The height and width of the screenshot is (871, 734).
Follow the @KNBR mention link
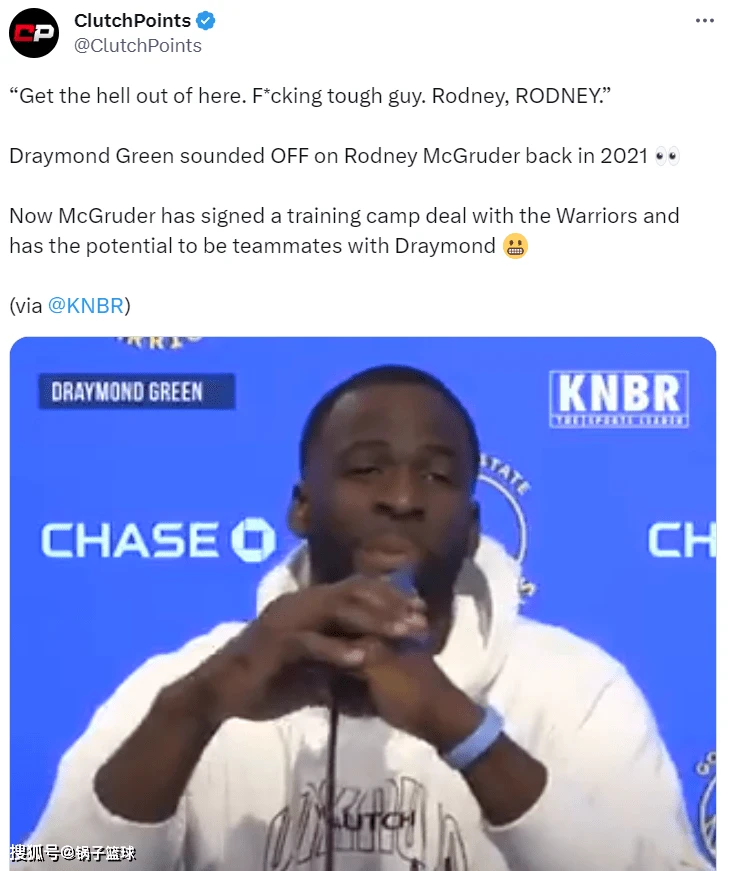click(x=86, y=306)
